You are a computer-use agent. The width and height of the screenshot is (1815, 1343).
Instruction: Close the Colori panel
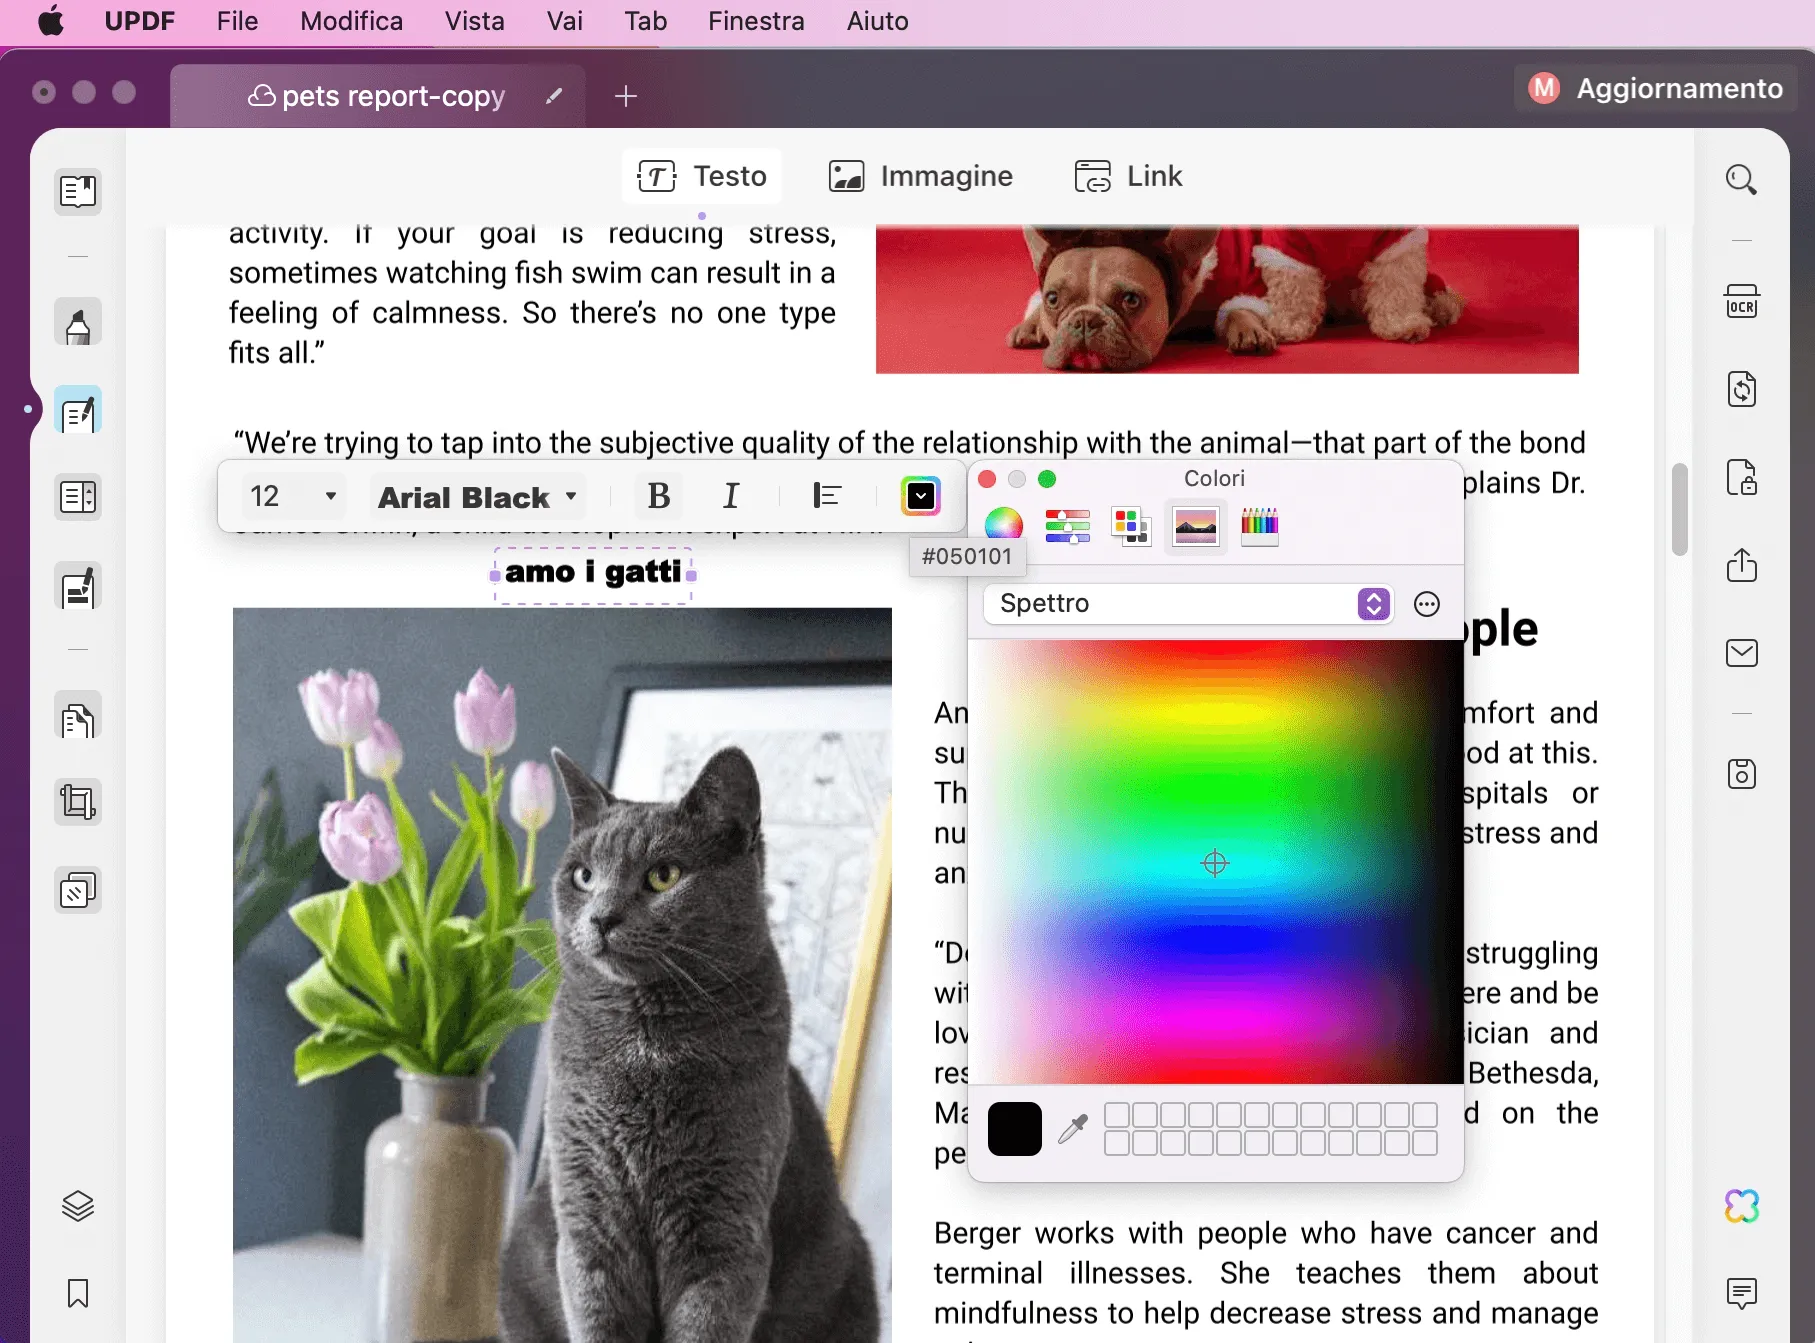[x=987, y=479]
